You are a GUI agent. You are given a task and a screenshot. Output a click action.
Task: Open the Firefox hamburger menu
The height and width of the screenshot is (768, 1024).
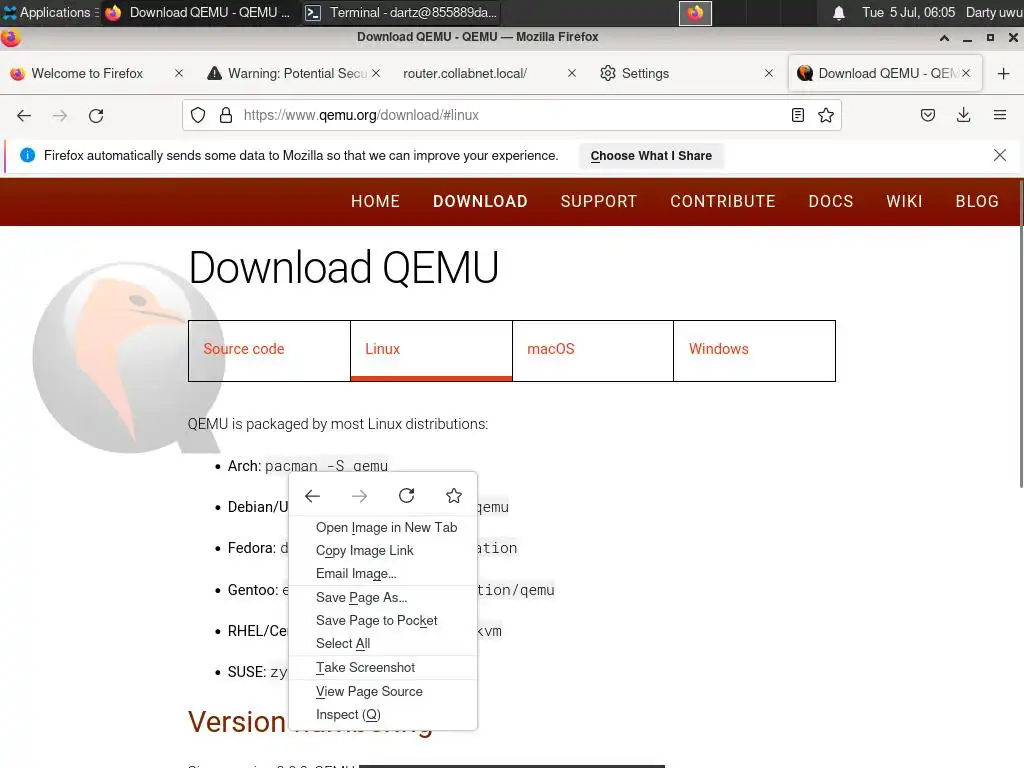(1000, 116)
